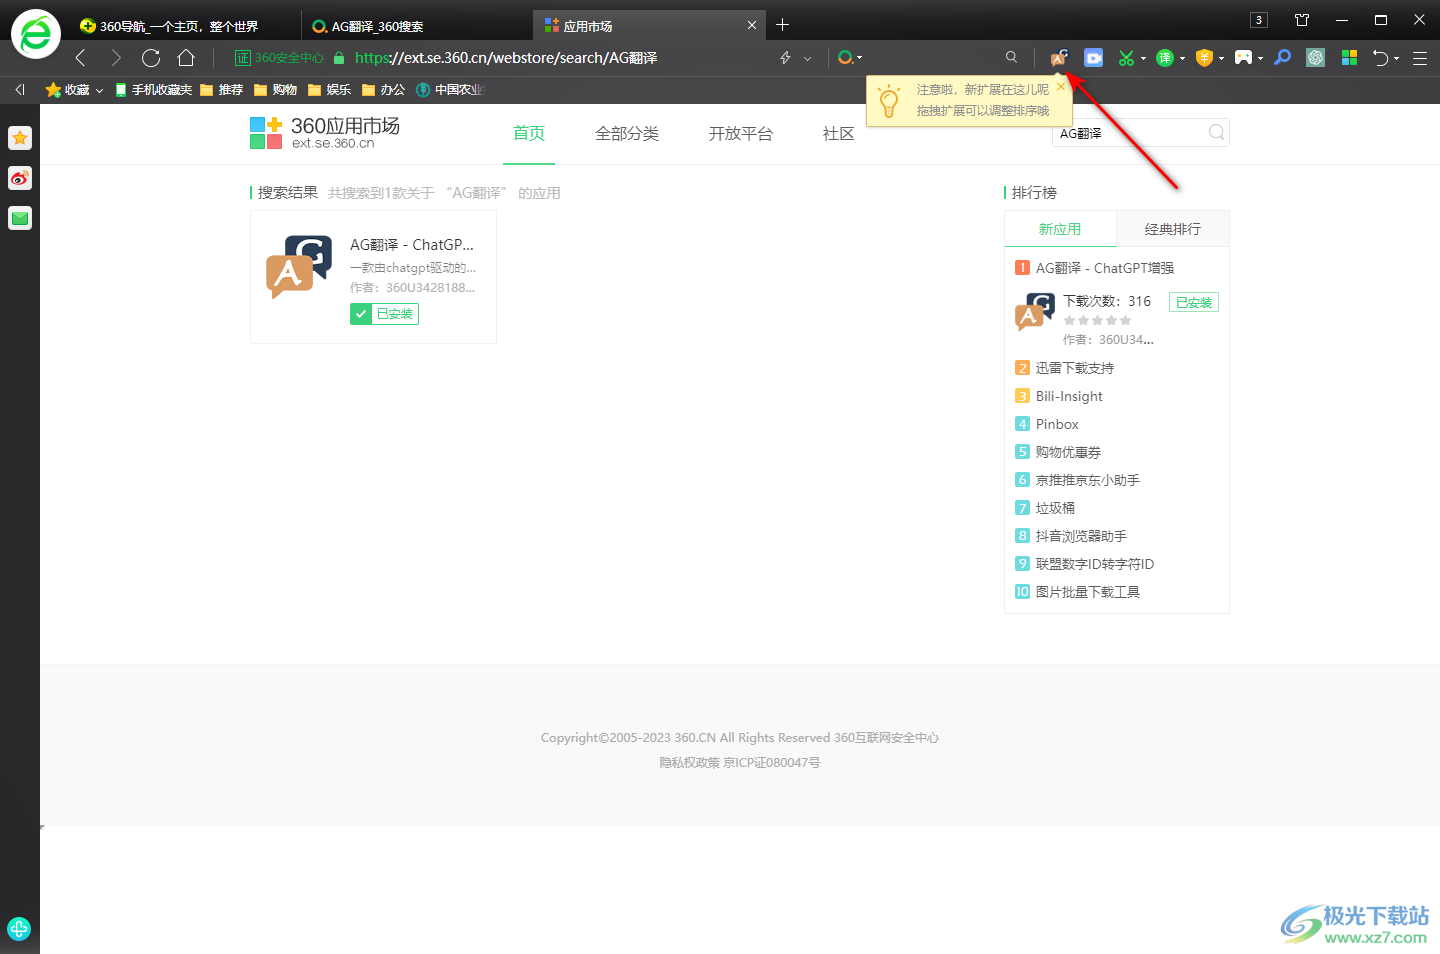The height and width of the screenshot is (954, 1440).
Task: Click the game controller extension icon
Action: pyautogui.click(x=1243, y=58)
